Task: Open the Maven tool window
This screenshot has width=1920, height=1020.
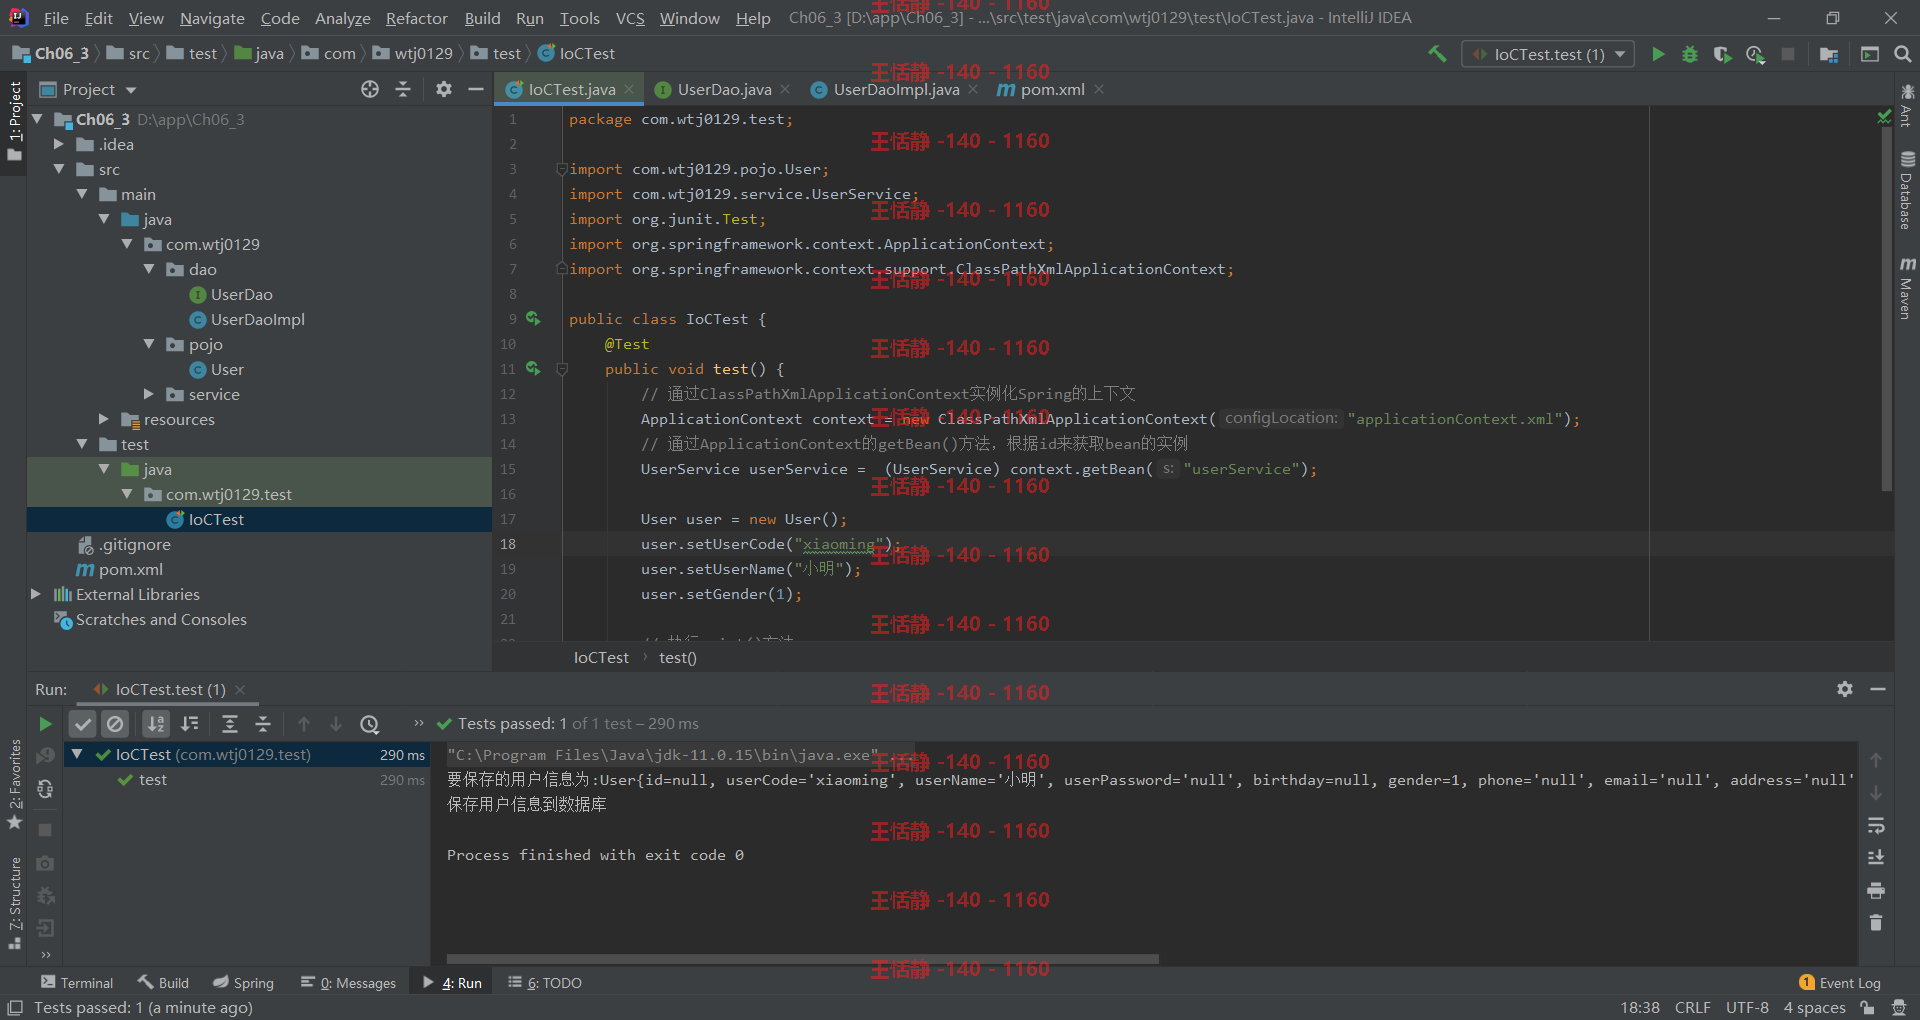Action: pos(1907,289)
